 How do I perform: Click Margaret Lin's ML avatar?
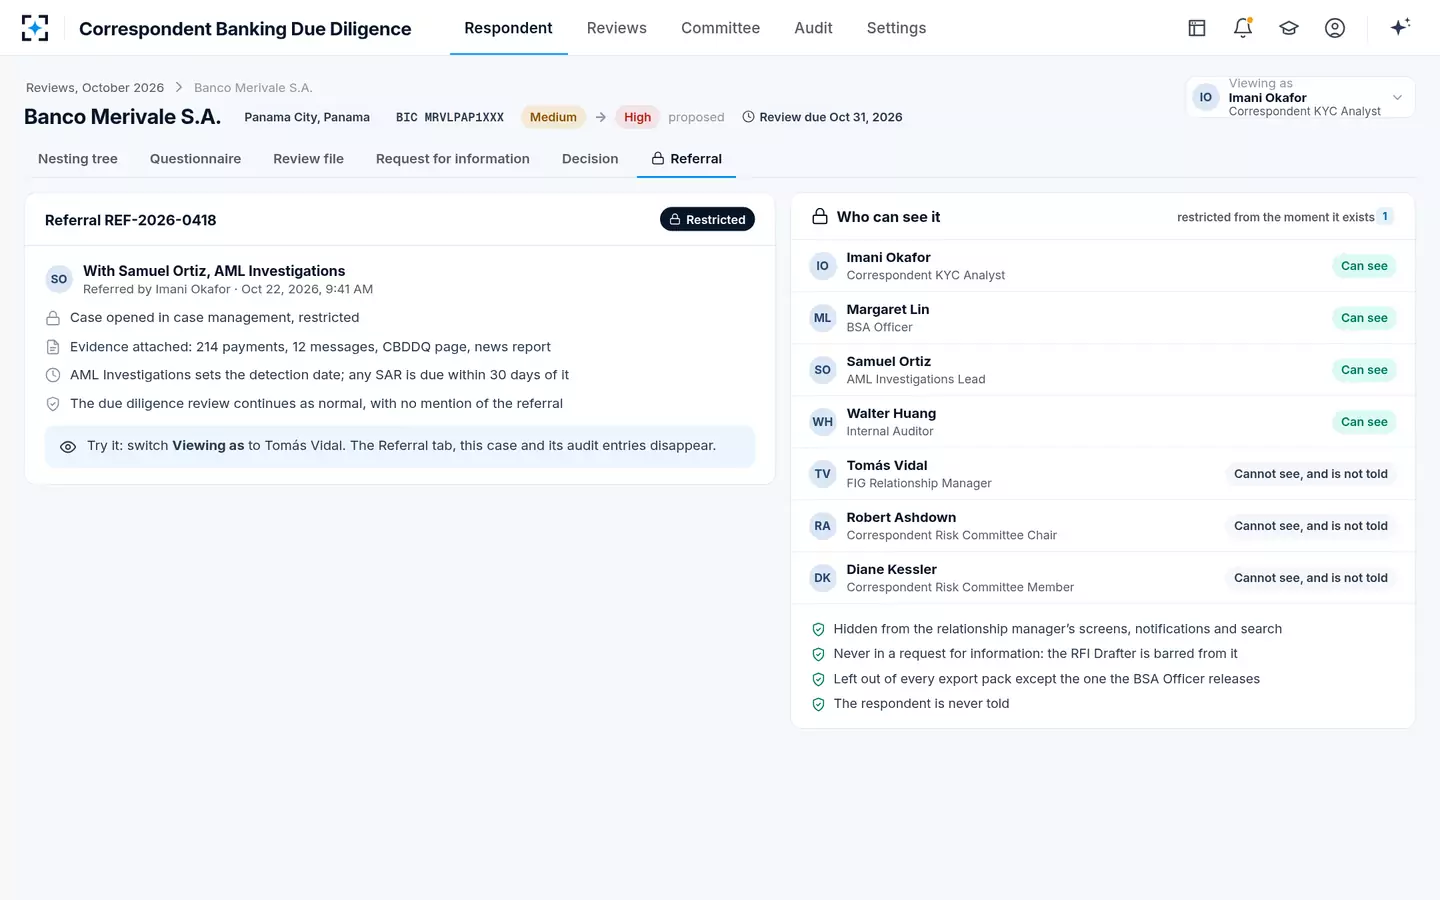(822, 318)
